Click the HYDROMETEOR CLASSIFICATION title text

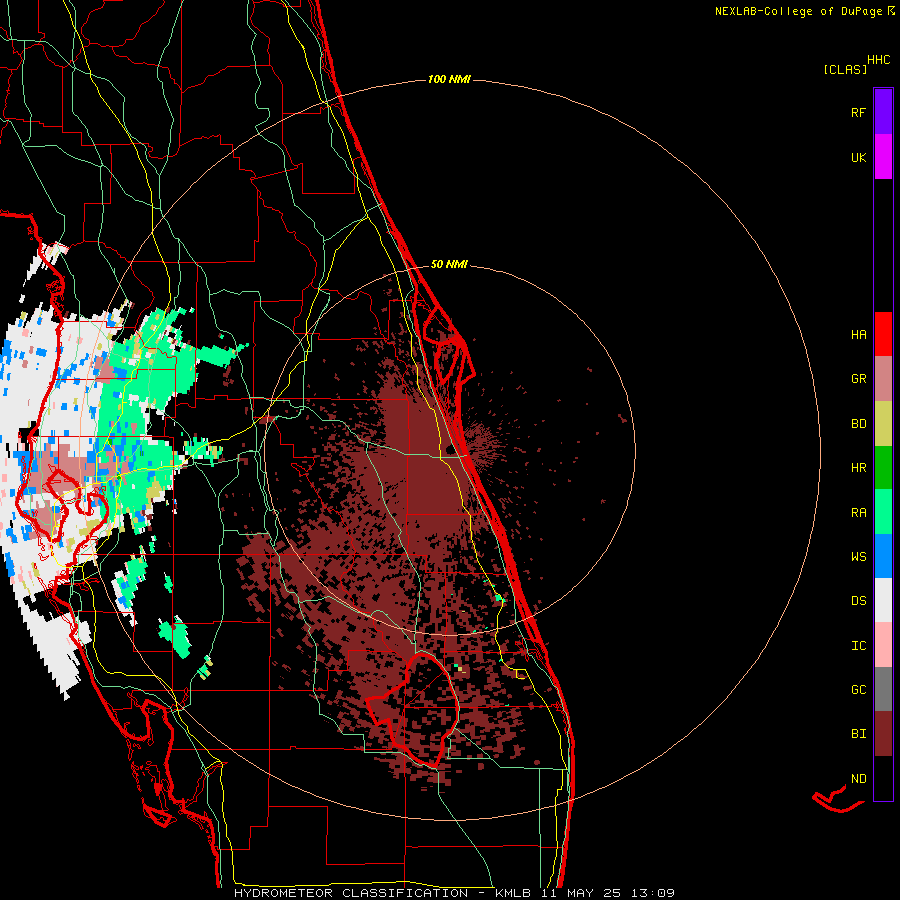pos(351,893)
